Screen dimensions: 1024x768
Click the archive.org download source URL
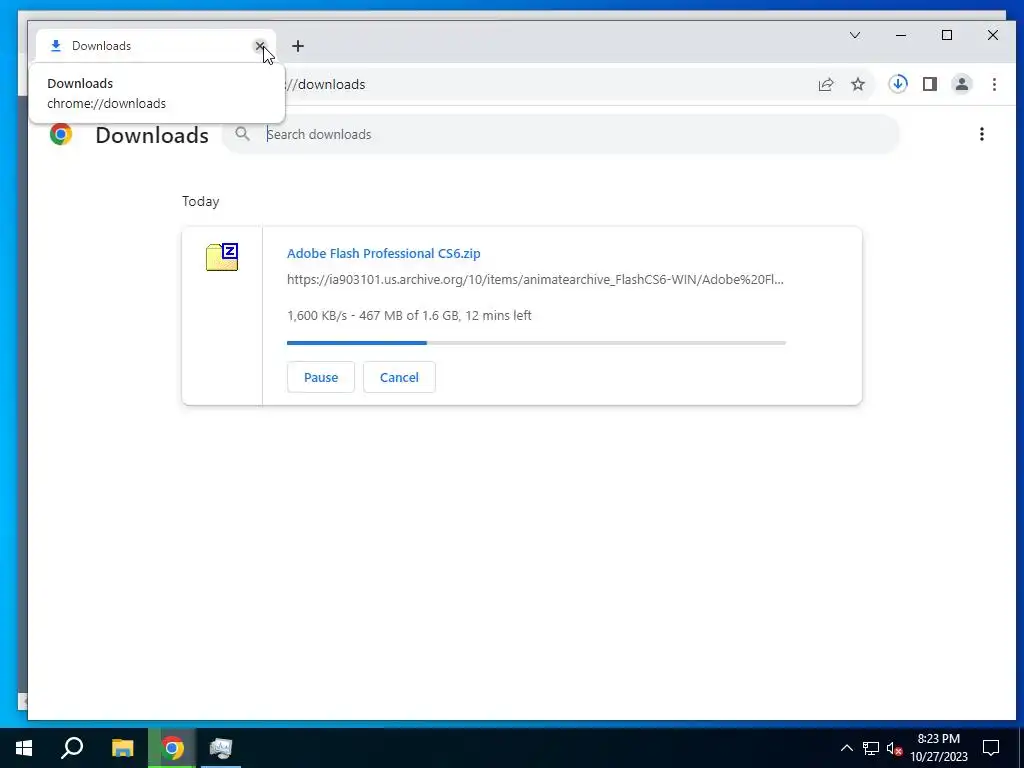click(535, 280)
